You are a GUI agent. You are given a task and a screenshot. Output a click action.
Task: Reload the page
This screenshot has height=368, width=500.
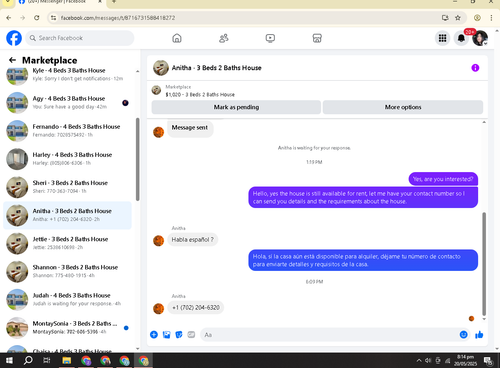tap(37, 18)
